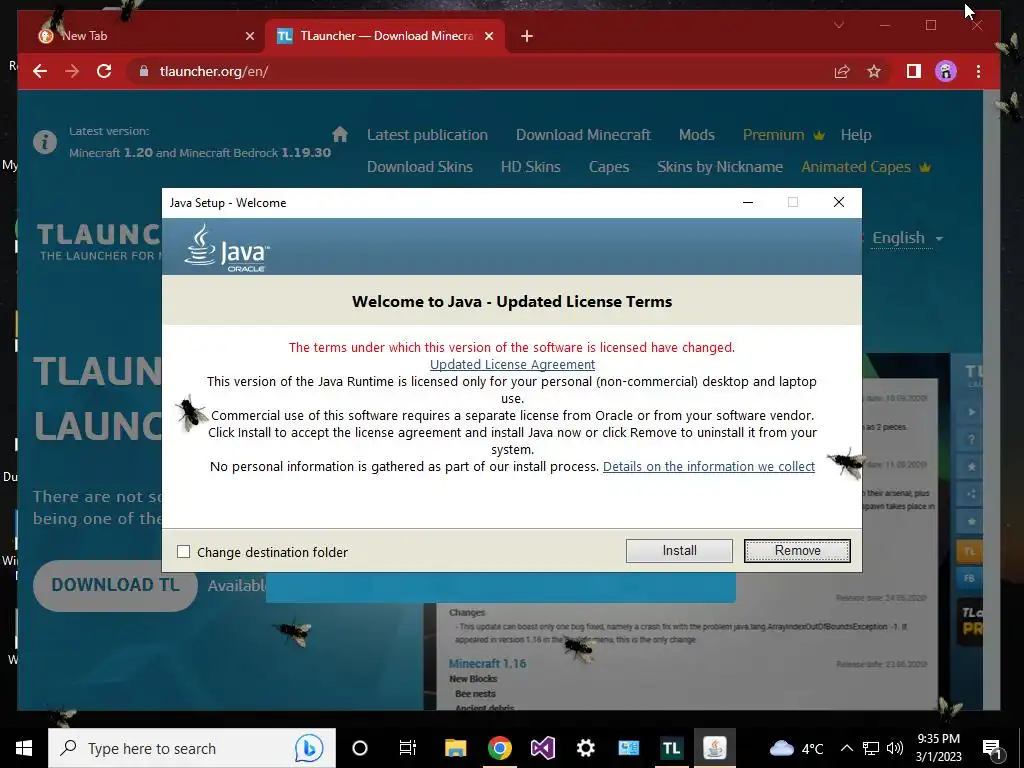Minimize the Java Setup dialog
This screenshot has width=1024, height=768.
[748, 202]
